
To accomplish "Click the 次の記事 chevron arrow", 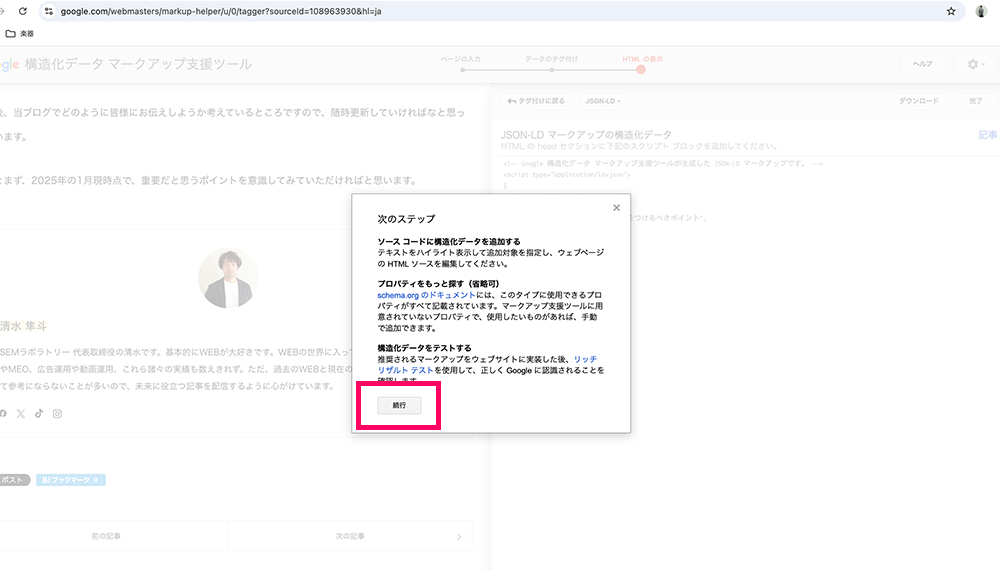I will click(x=459, y=537).
